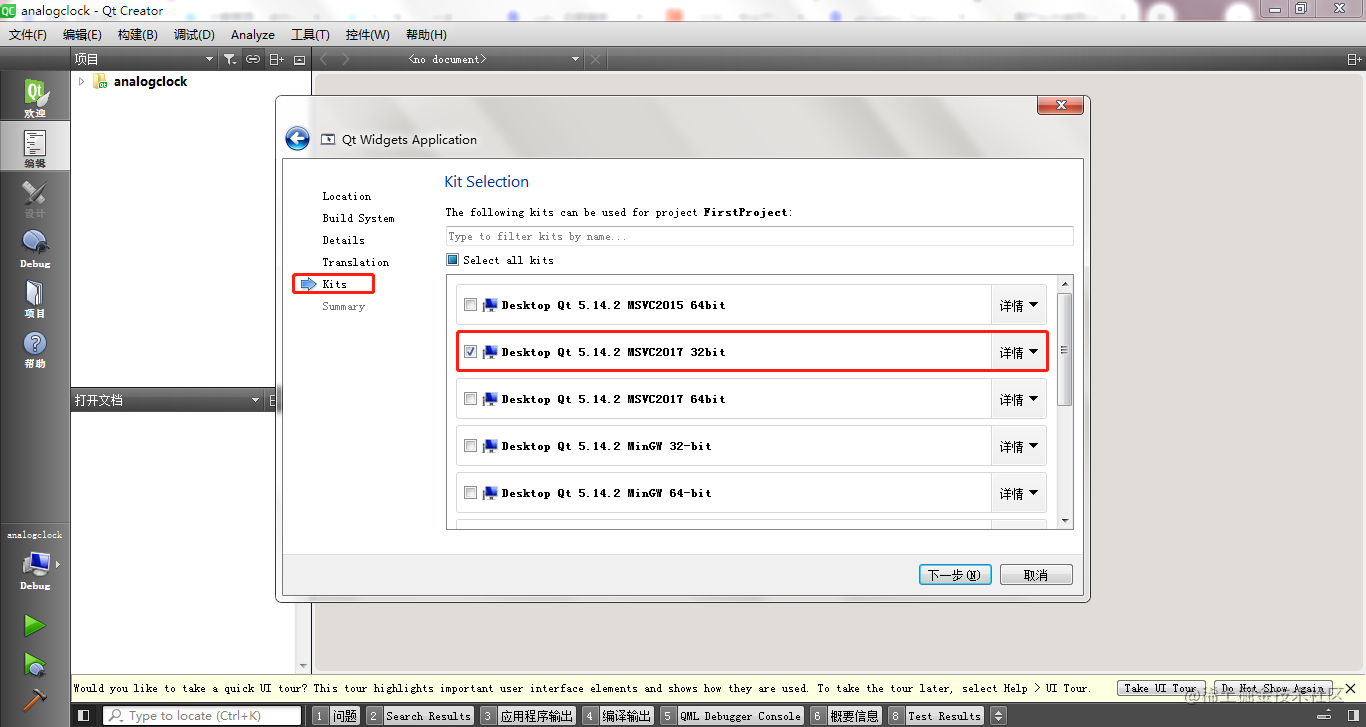Image resolution: width=1366 pixels, height=727 pixels.
Task: Open the Analyze menu
Action: (253, 34)
